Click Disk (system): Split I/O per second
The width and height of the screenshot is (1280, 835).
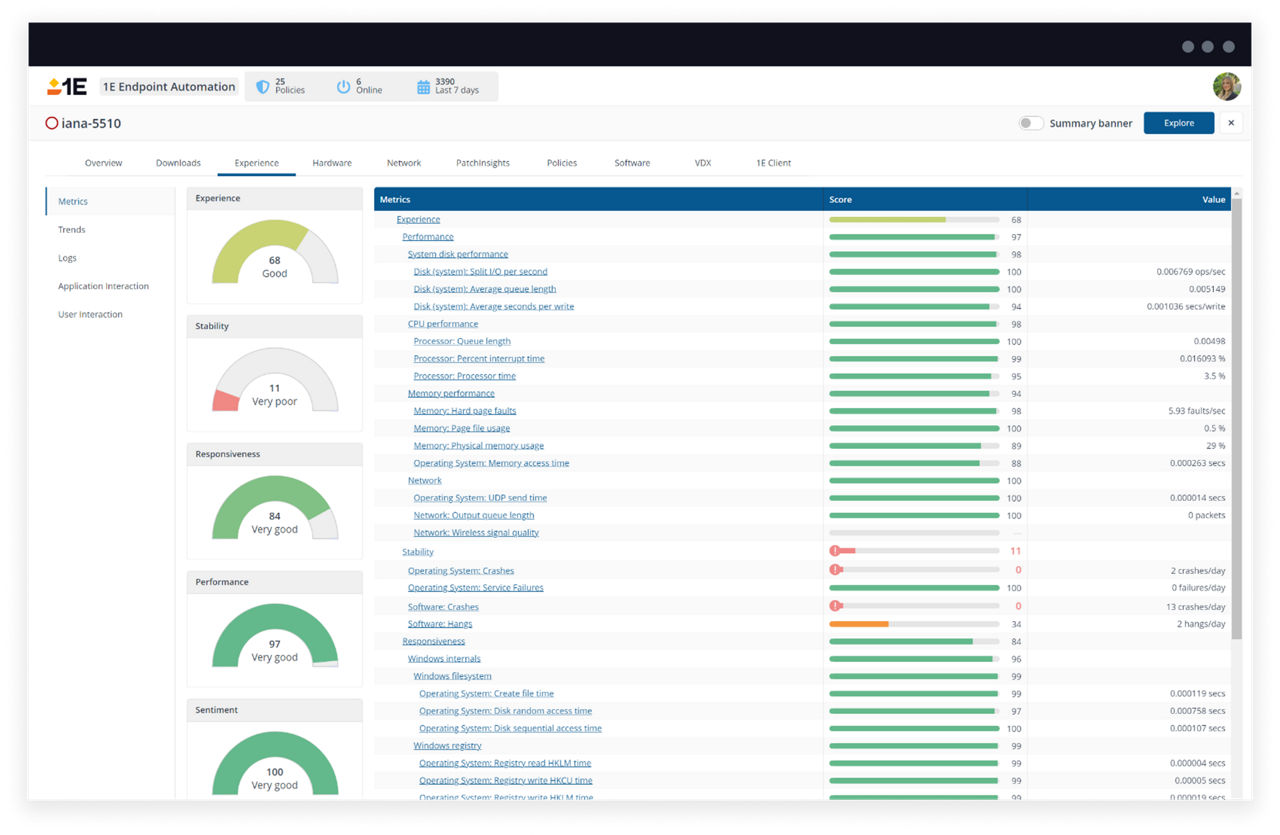click(x=480, y=272)
